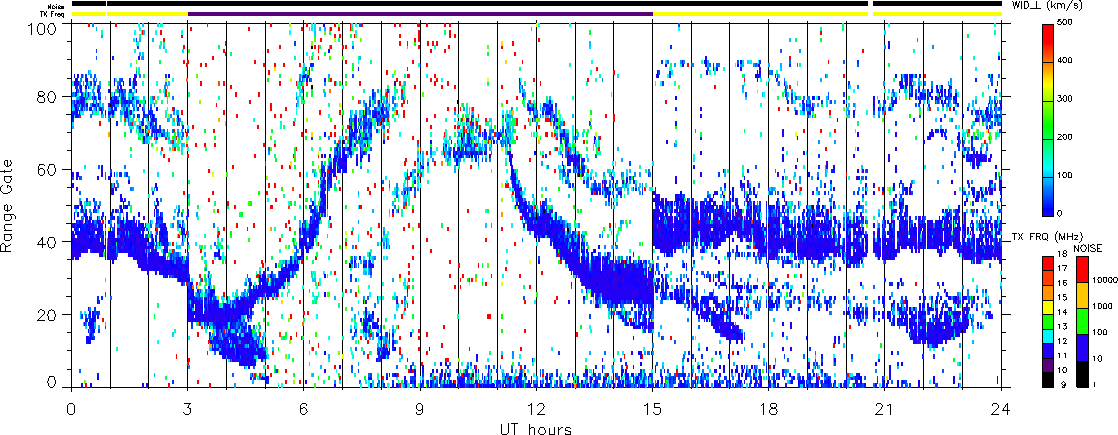
Task: Click the '15' tick label on the UT hours axis
Action: tap(652, 409)
